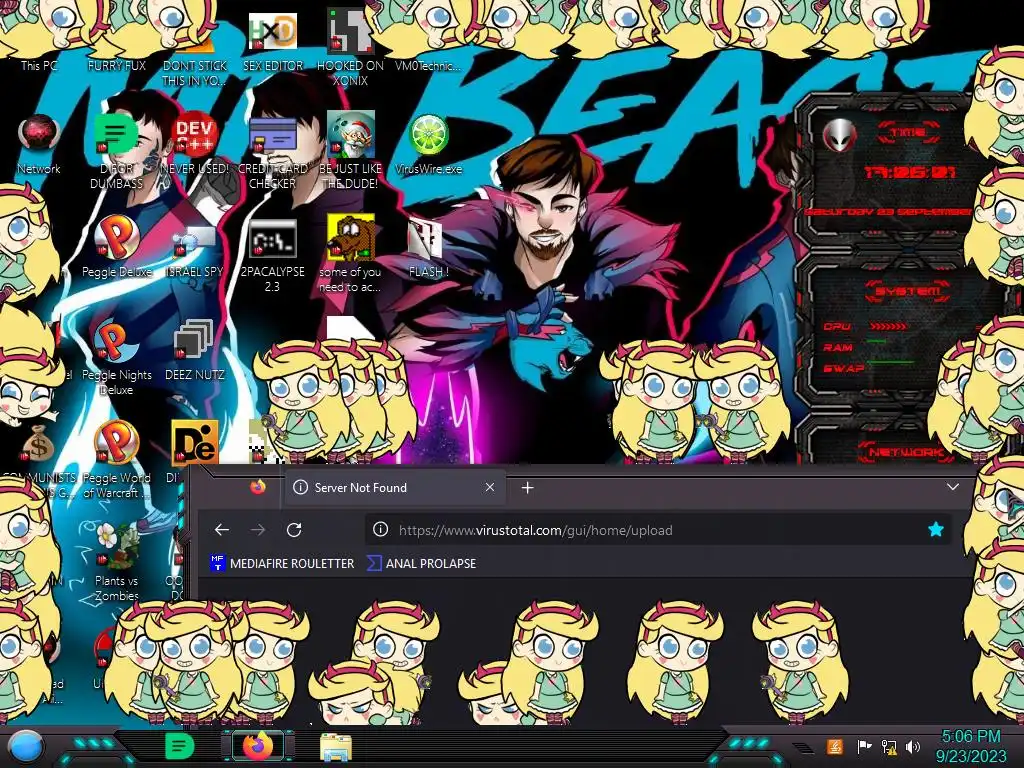View site information icon in the address bar

pos(380,530)
